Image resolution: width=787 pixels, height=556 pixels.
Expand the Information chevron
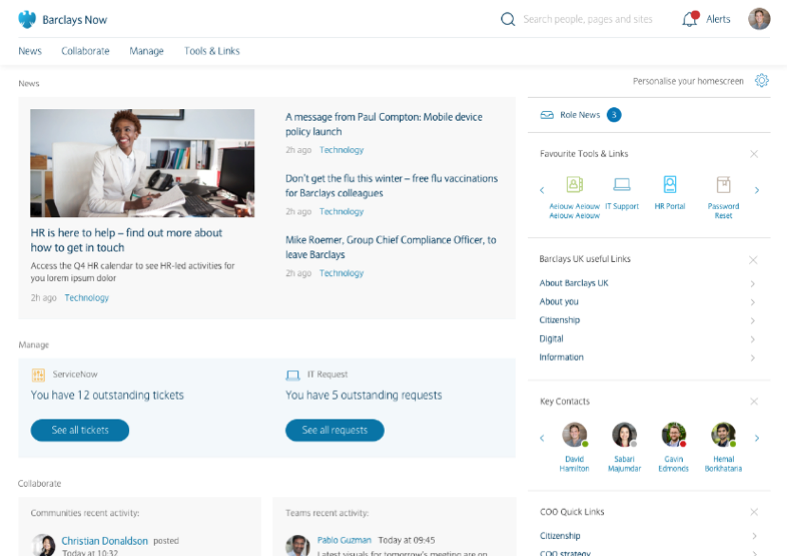point(753,358)
